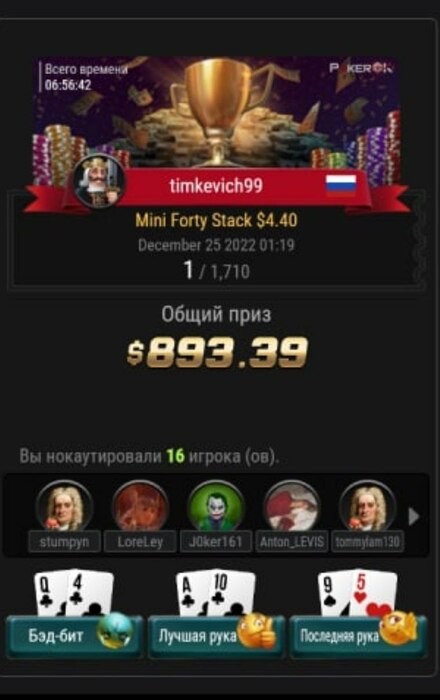Open LoreLey's player avatar
This screenshot has width=440, height=700.
(140, 506)
